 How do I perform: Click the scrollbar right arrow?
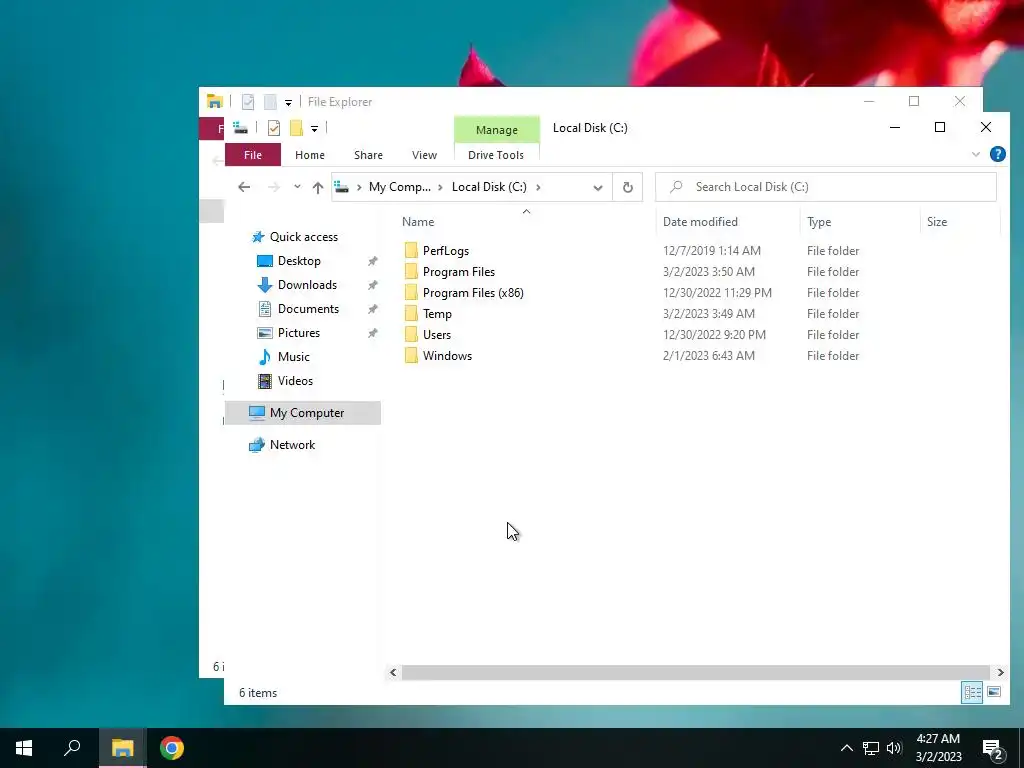pos(1000,672)
